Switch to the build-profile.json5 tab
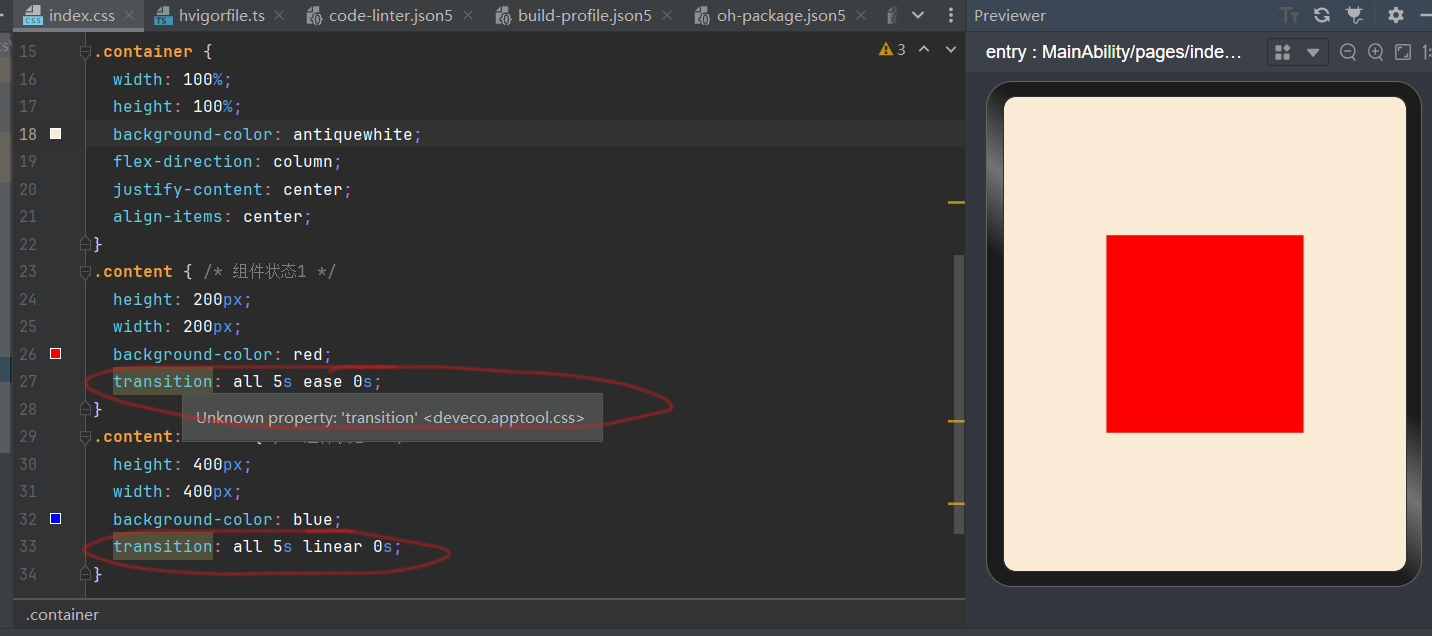The width and height of the screenshot is (1432, 636). (x=585, y=16)
